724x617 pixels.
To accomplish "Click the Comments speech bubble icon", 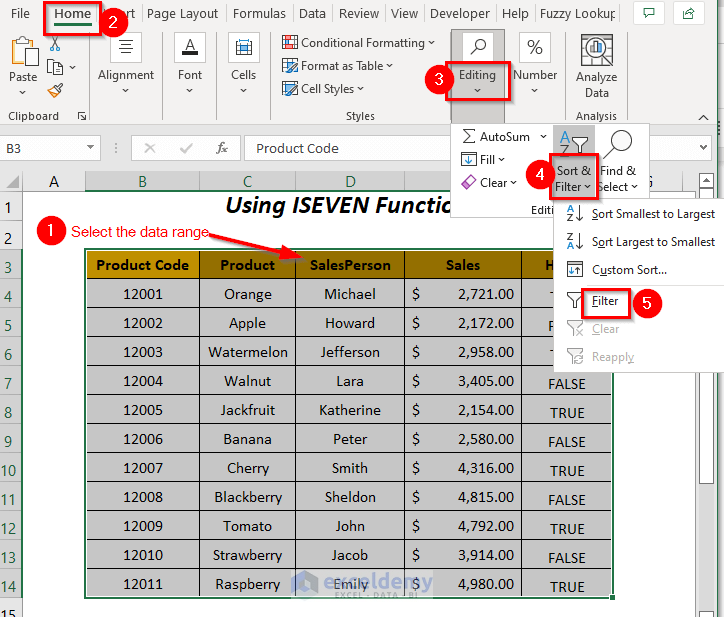I will (649, 13).
